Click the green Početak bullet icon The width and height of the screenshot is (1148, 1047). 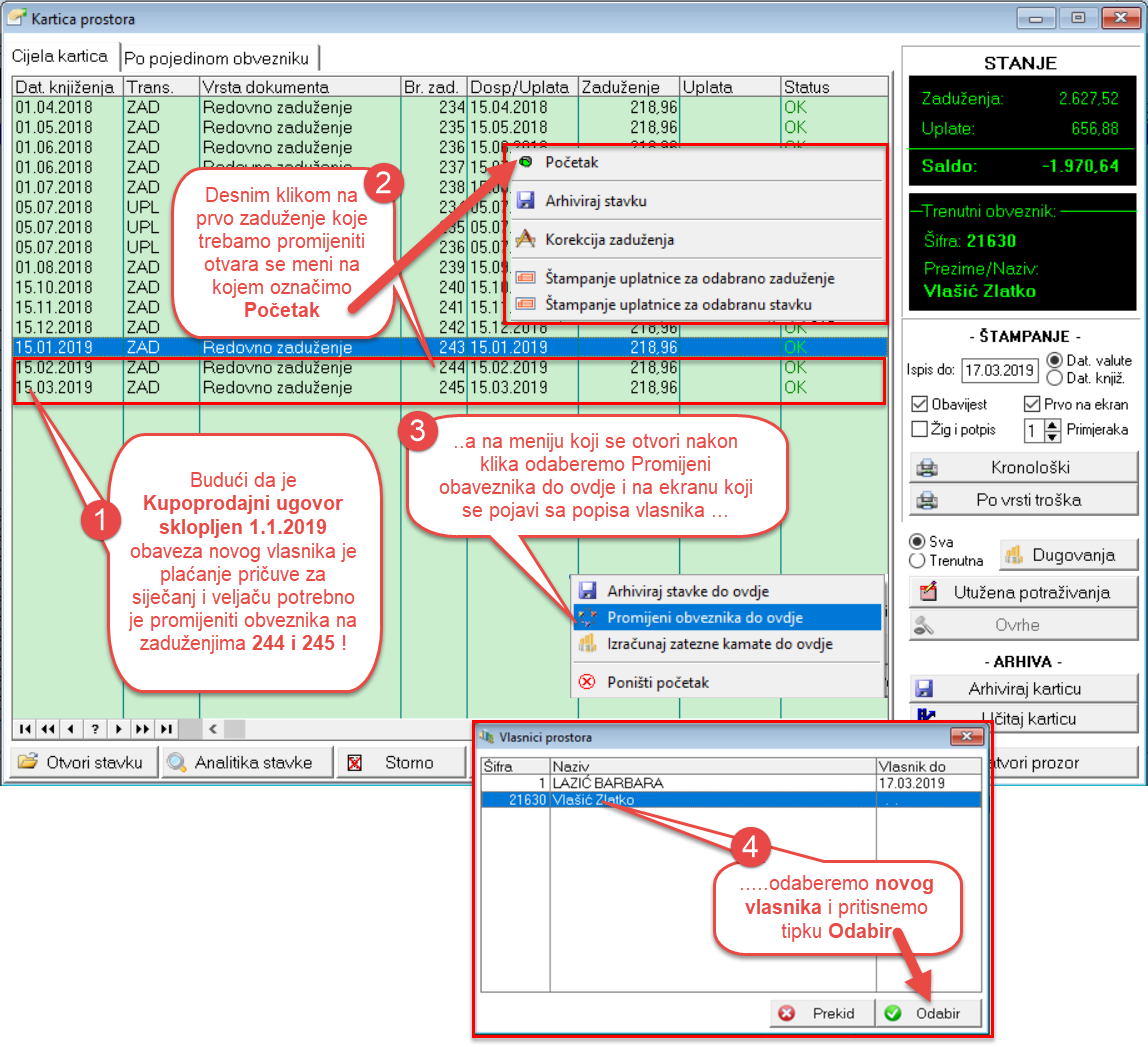[x=526, y=162]
